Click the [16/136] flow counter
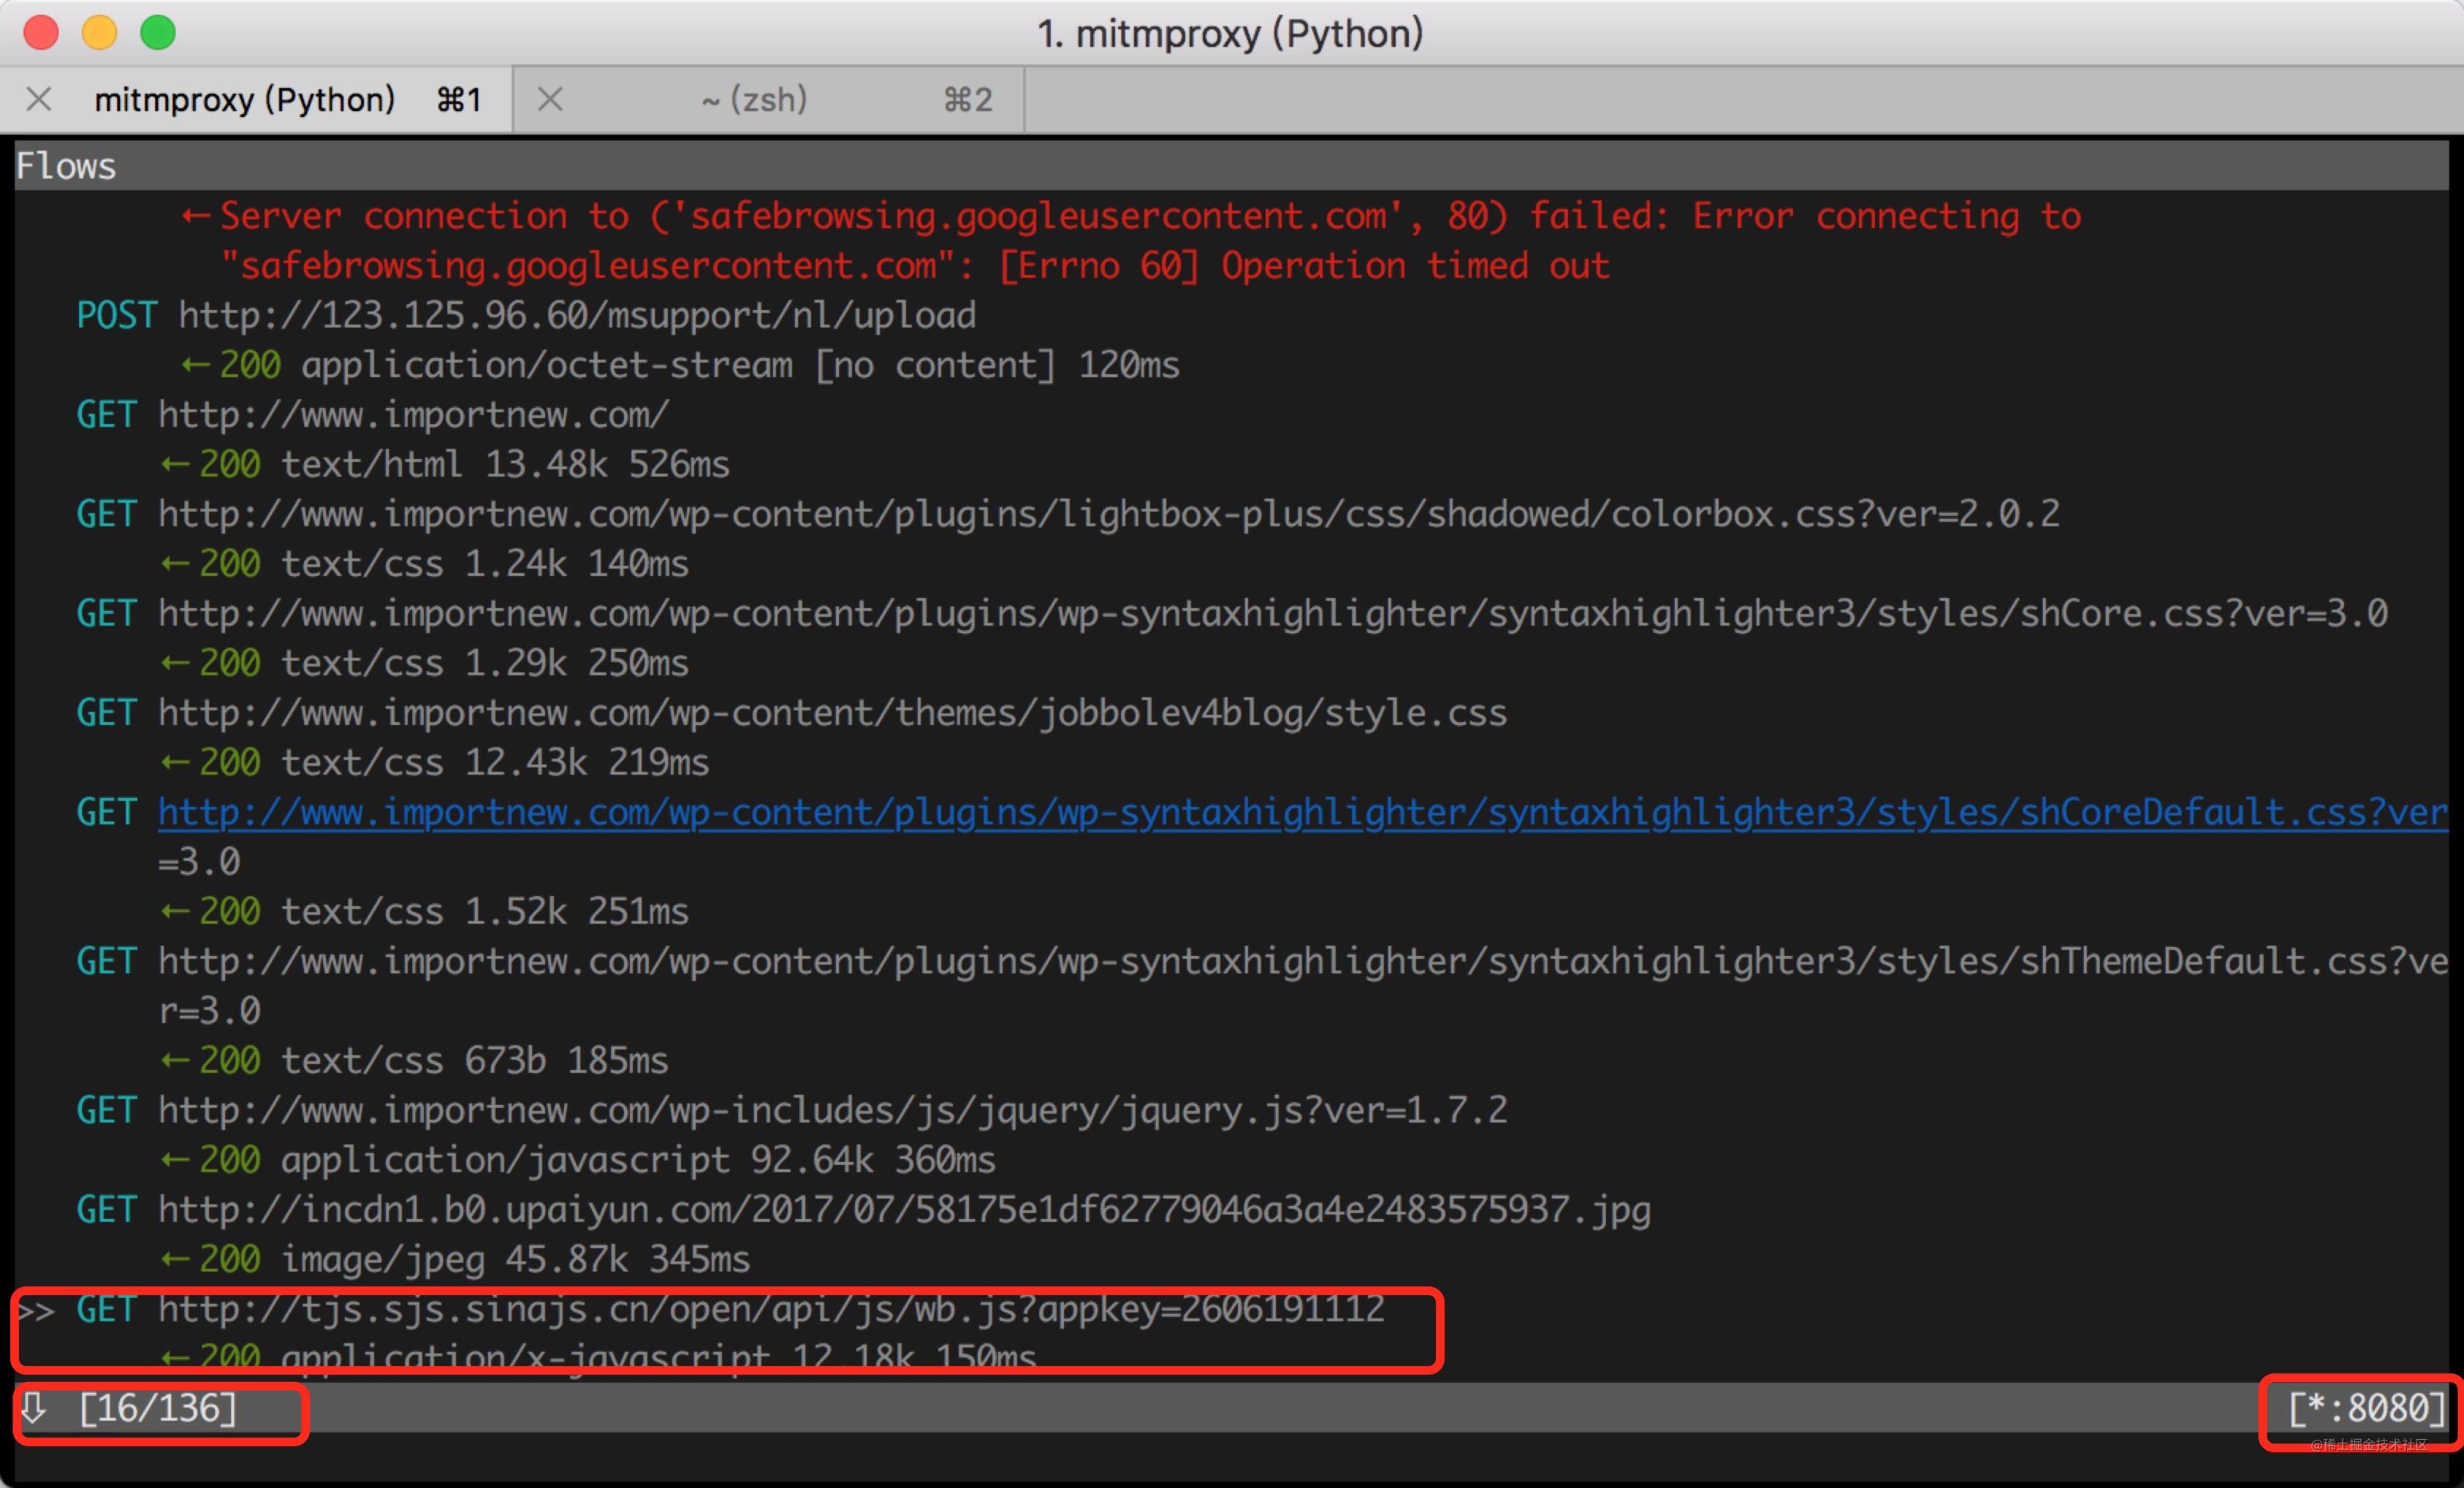Screen dimensions: 2464x1488 pos(158,1408)
